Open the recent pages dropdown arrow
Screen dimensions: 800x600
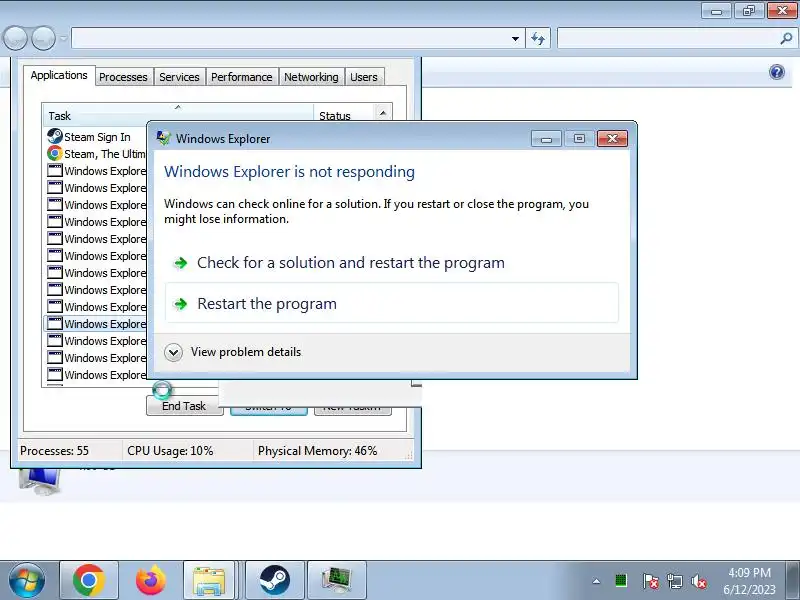64,39
